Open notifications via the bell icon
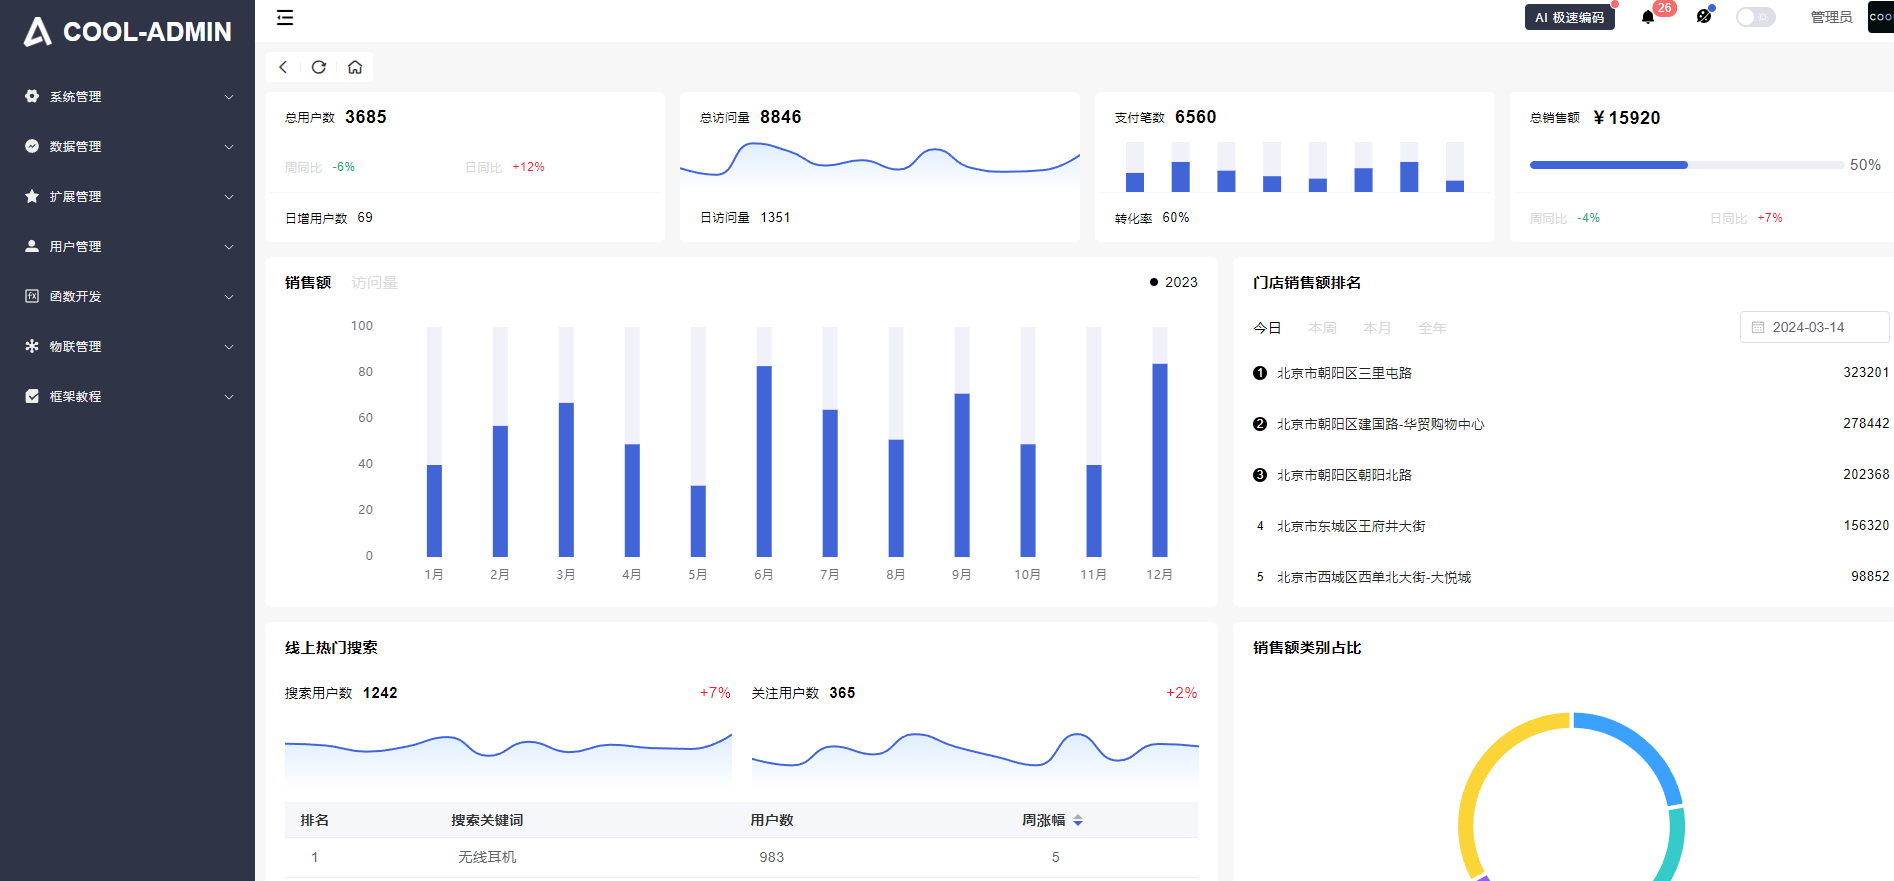1894x881 pixels. click(x=1648, y=17)
